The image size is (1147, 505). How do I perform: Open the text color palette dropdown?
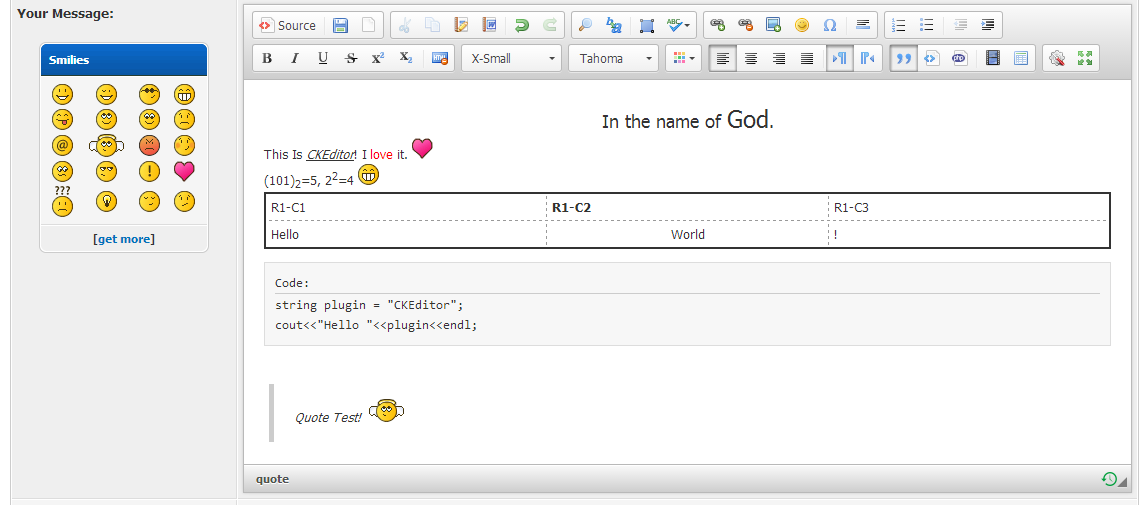click(684, 59)
